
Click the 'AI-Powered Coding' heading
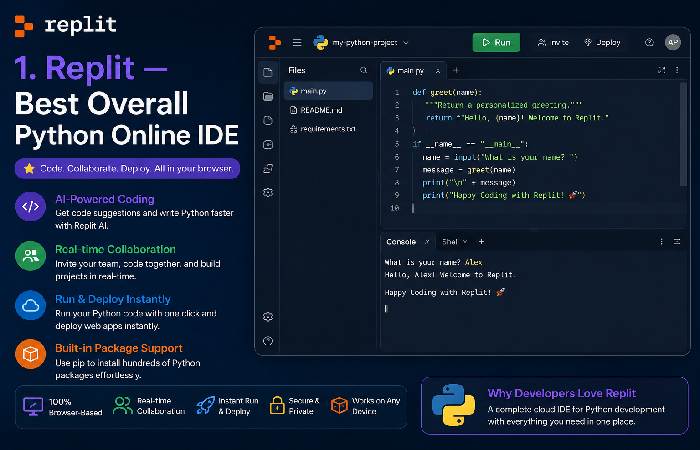point(105,200)
